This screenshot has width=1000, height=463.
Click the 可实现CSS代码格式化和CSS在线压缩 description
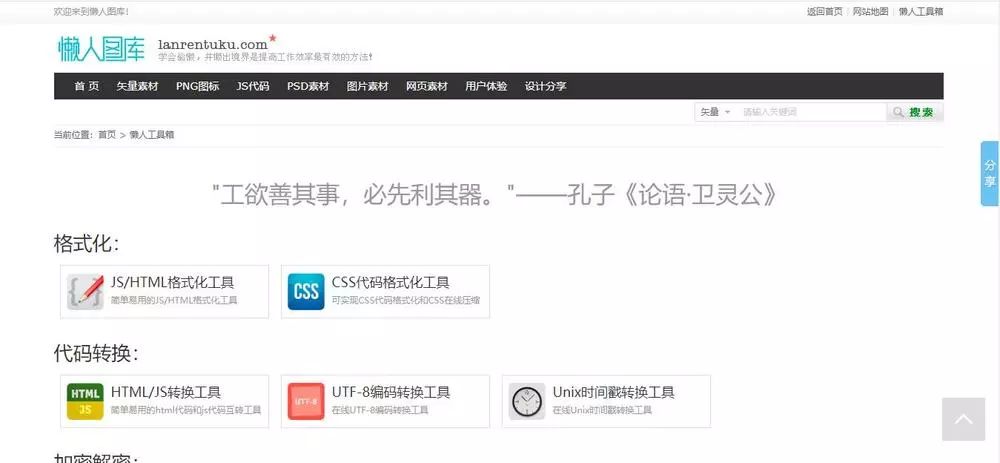406,300
